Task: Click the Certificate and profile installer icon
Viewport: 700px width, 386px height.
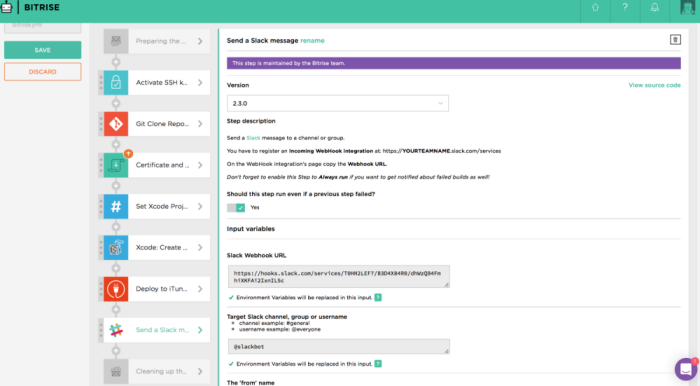Action: [116, 165]
